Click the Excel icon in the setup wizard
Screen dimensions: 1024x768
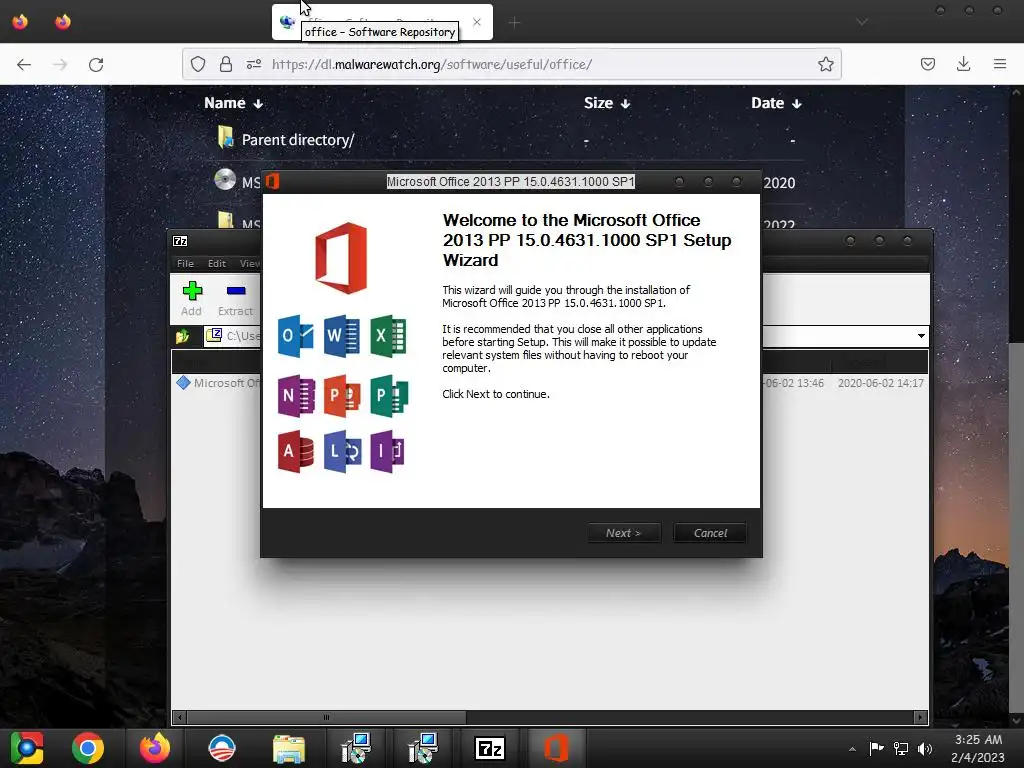388,336
